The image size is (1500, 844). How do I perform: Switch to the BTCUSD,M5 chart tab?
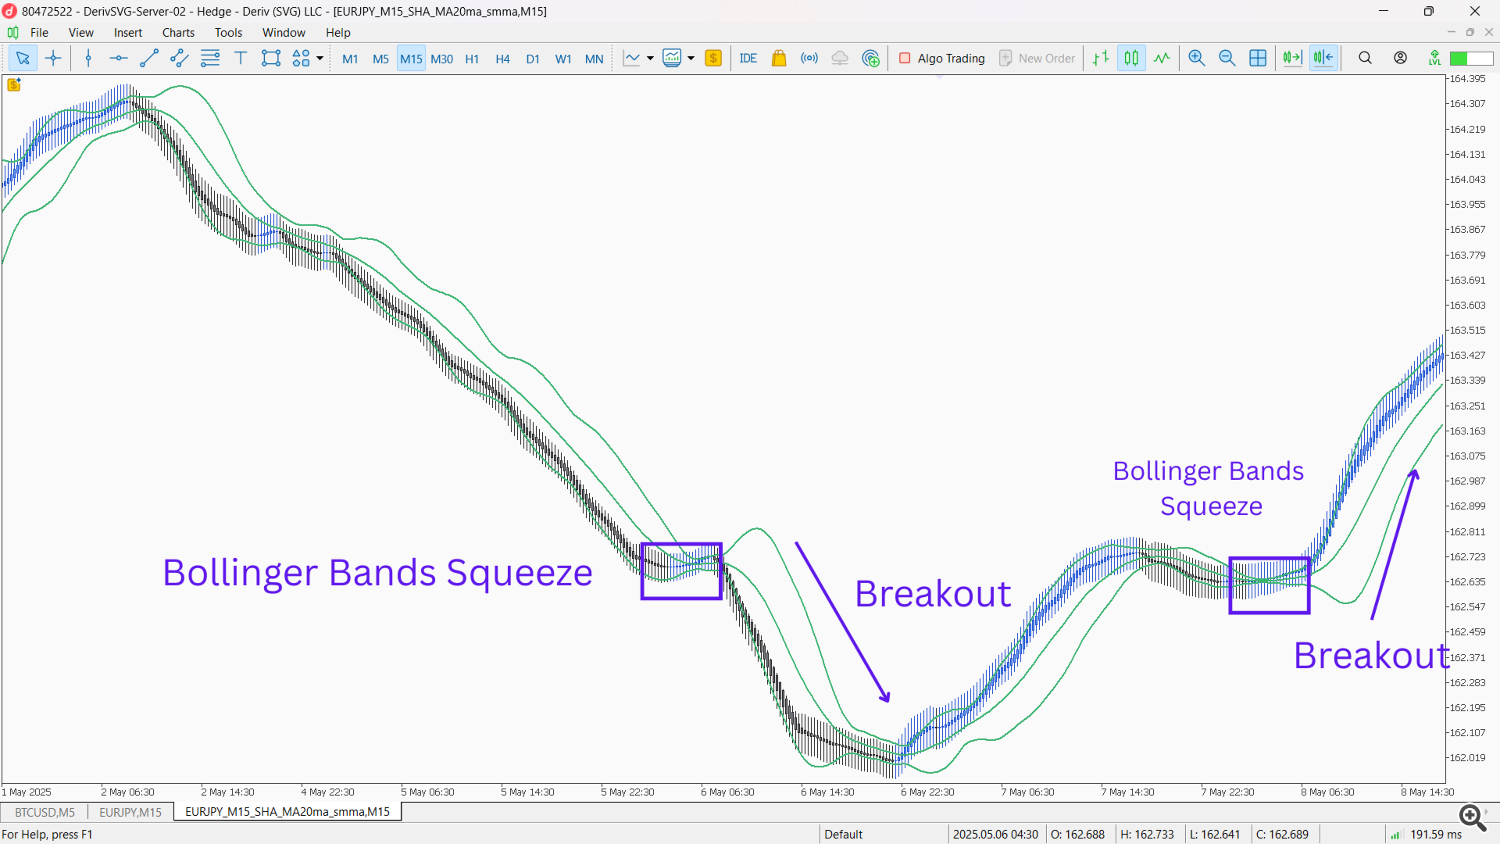pos(45,812)
